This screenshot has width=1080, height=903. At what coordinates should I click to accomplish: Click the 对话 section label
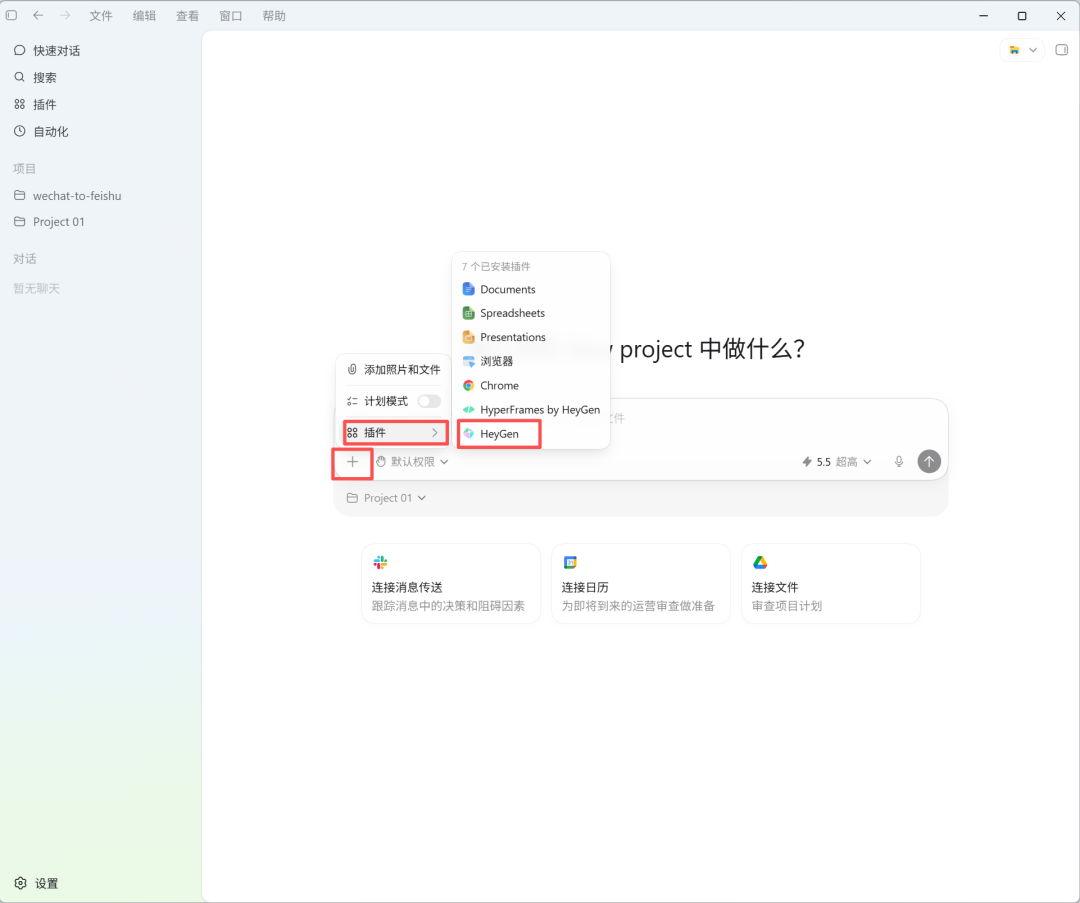[x=24, y=259]
